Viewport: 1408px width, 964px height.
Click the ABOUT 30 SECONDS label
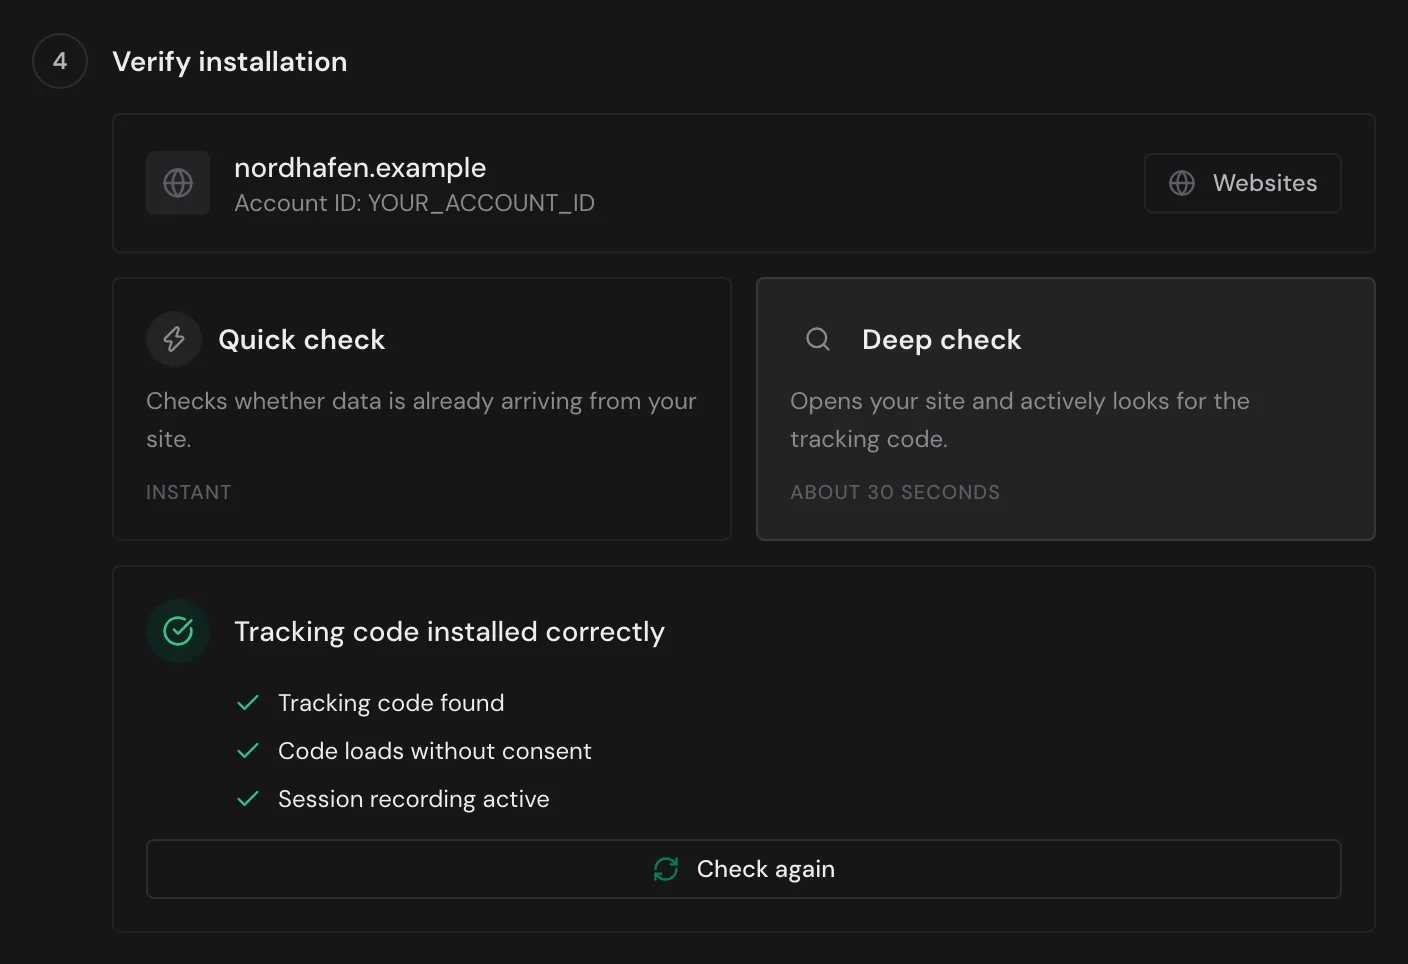tap(895, 492)
